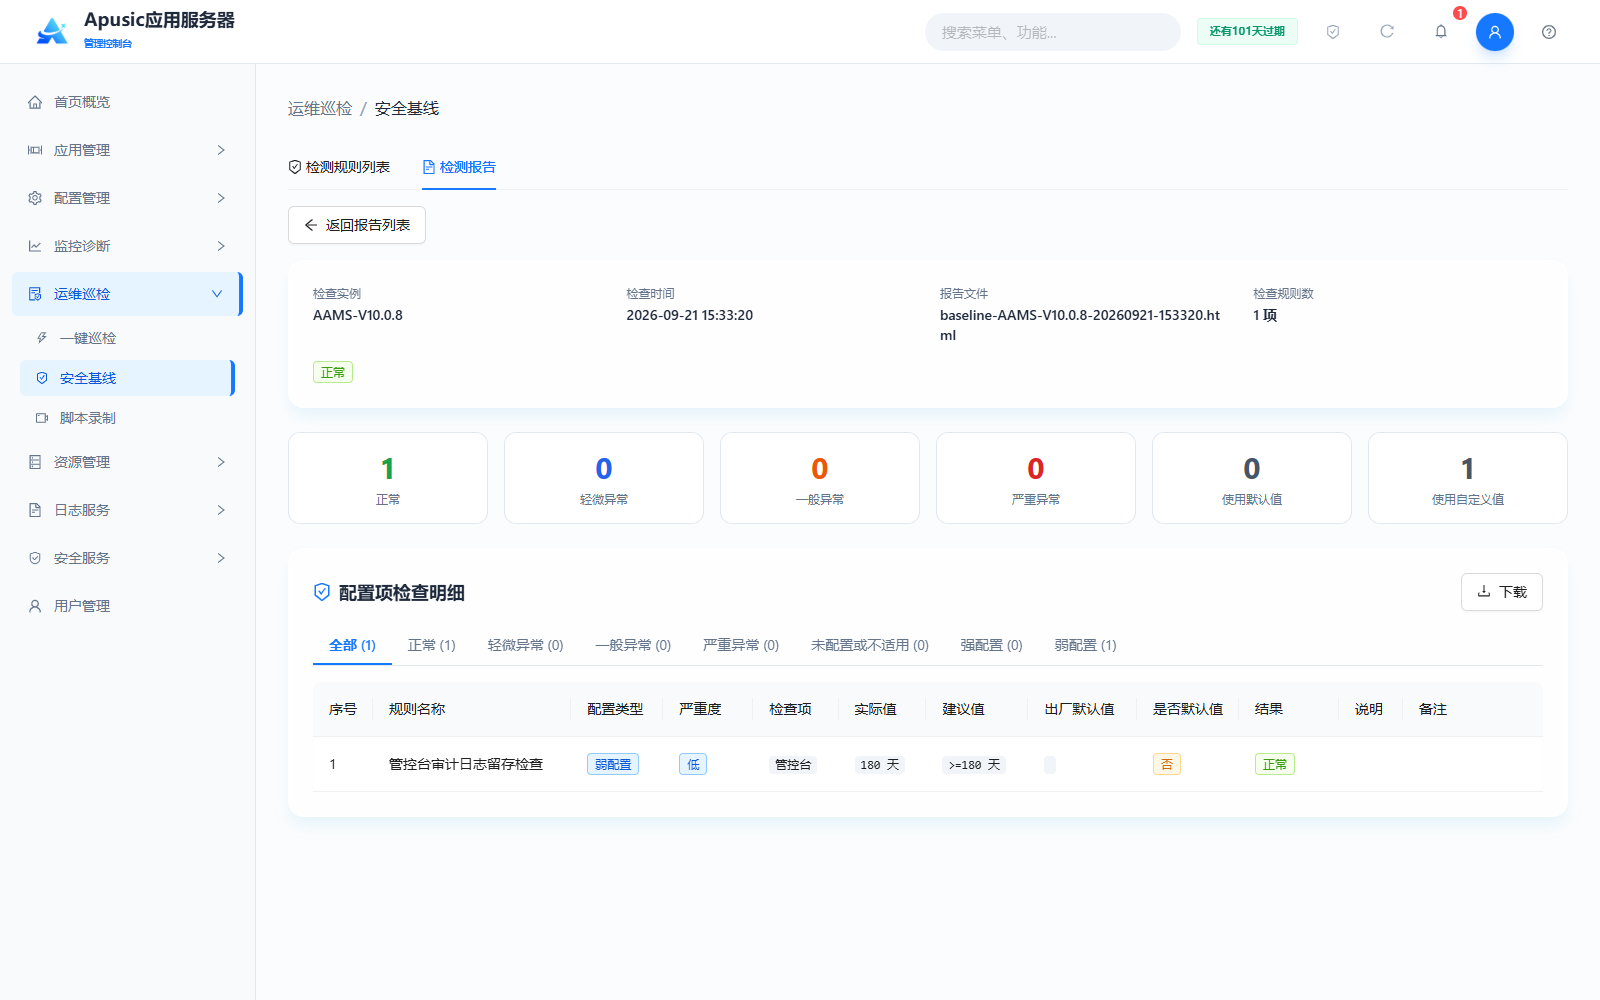Click the 首页概览 home icon
Viewport: 1600px width, 1000px height.
tap(35, 102)
